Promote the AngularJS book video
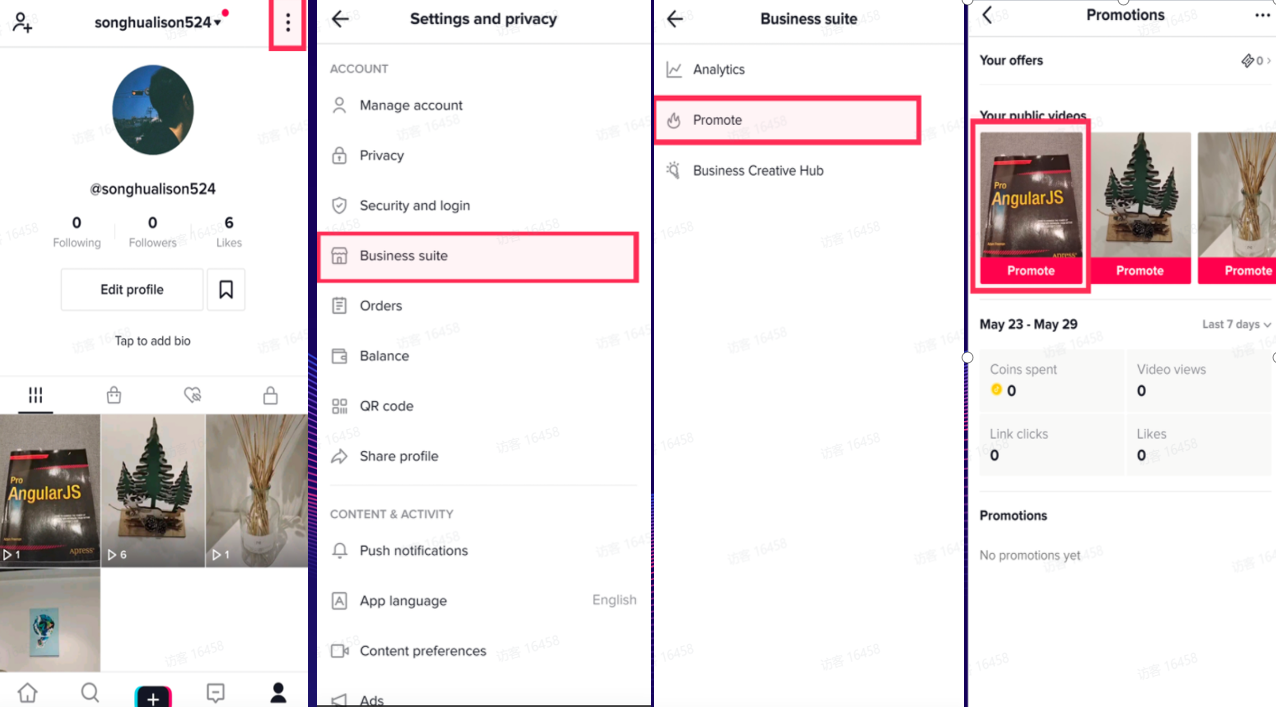 tap(1031, 271)
